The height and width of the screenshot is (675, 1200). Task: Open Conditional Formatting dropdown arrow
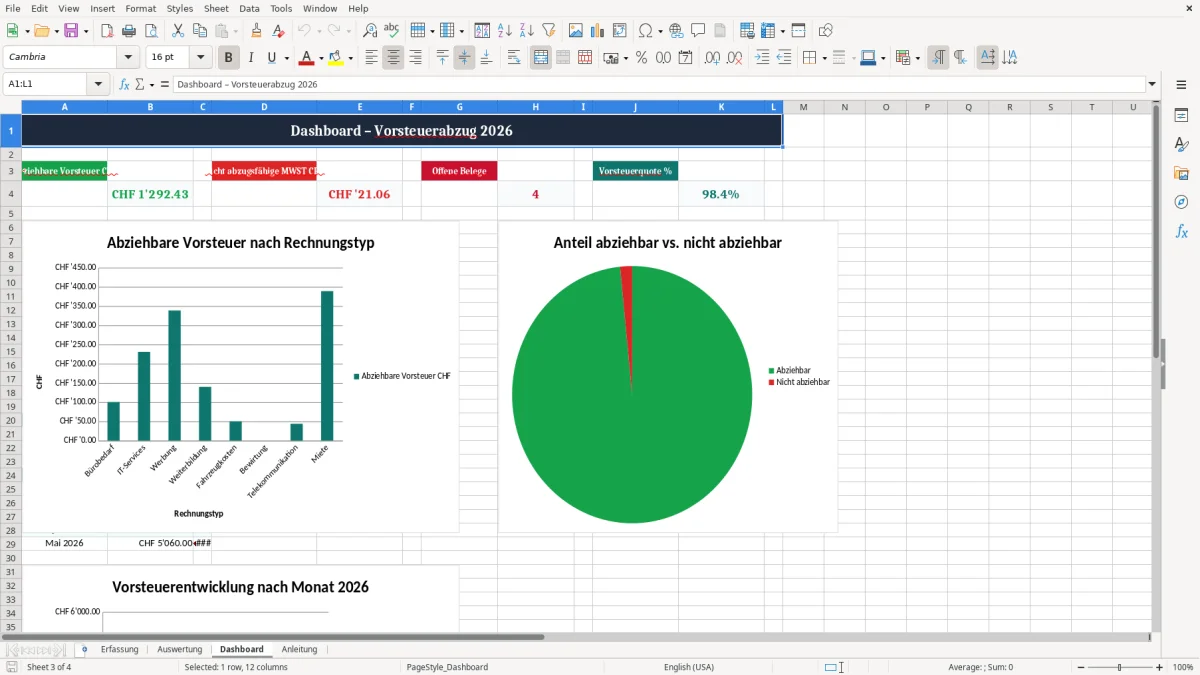917,58
